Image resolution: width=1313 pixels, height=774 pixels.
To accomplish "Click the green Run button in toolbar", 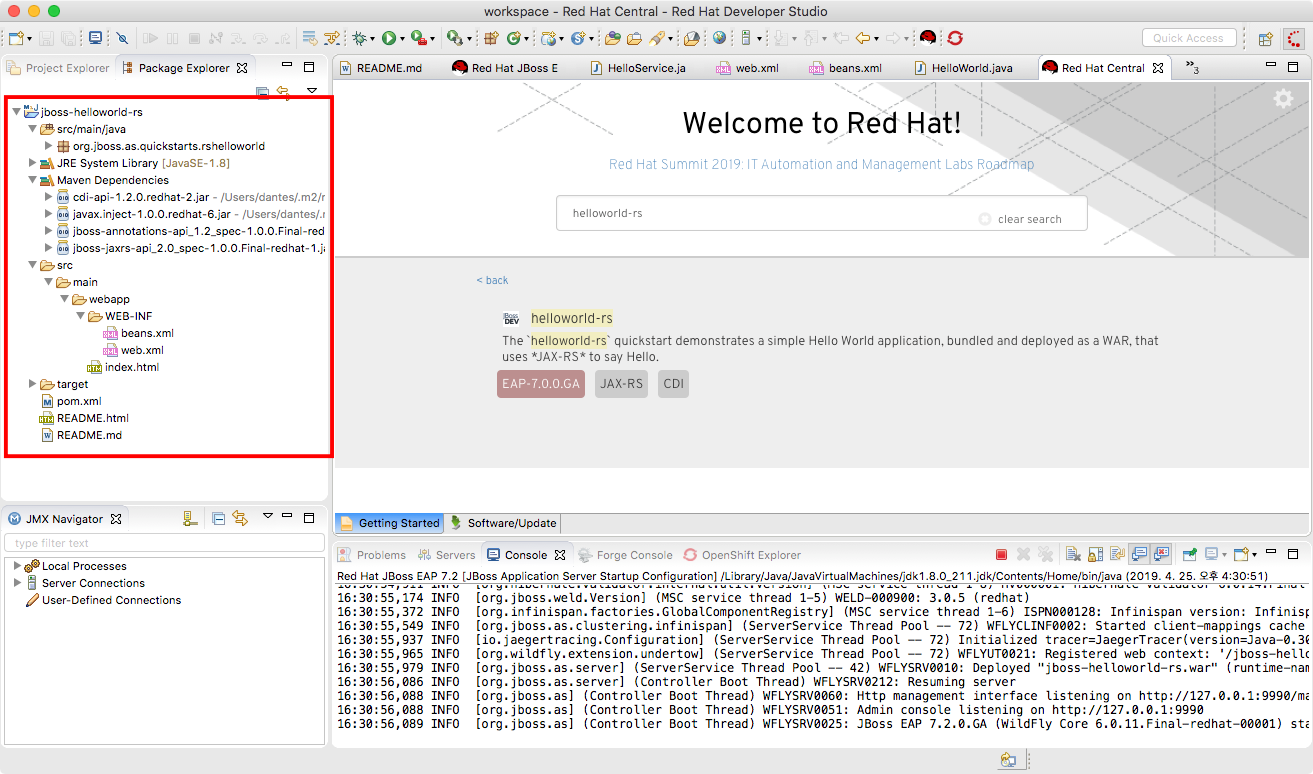I will [x=388, y=38].
